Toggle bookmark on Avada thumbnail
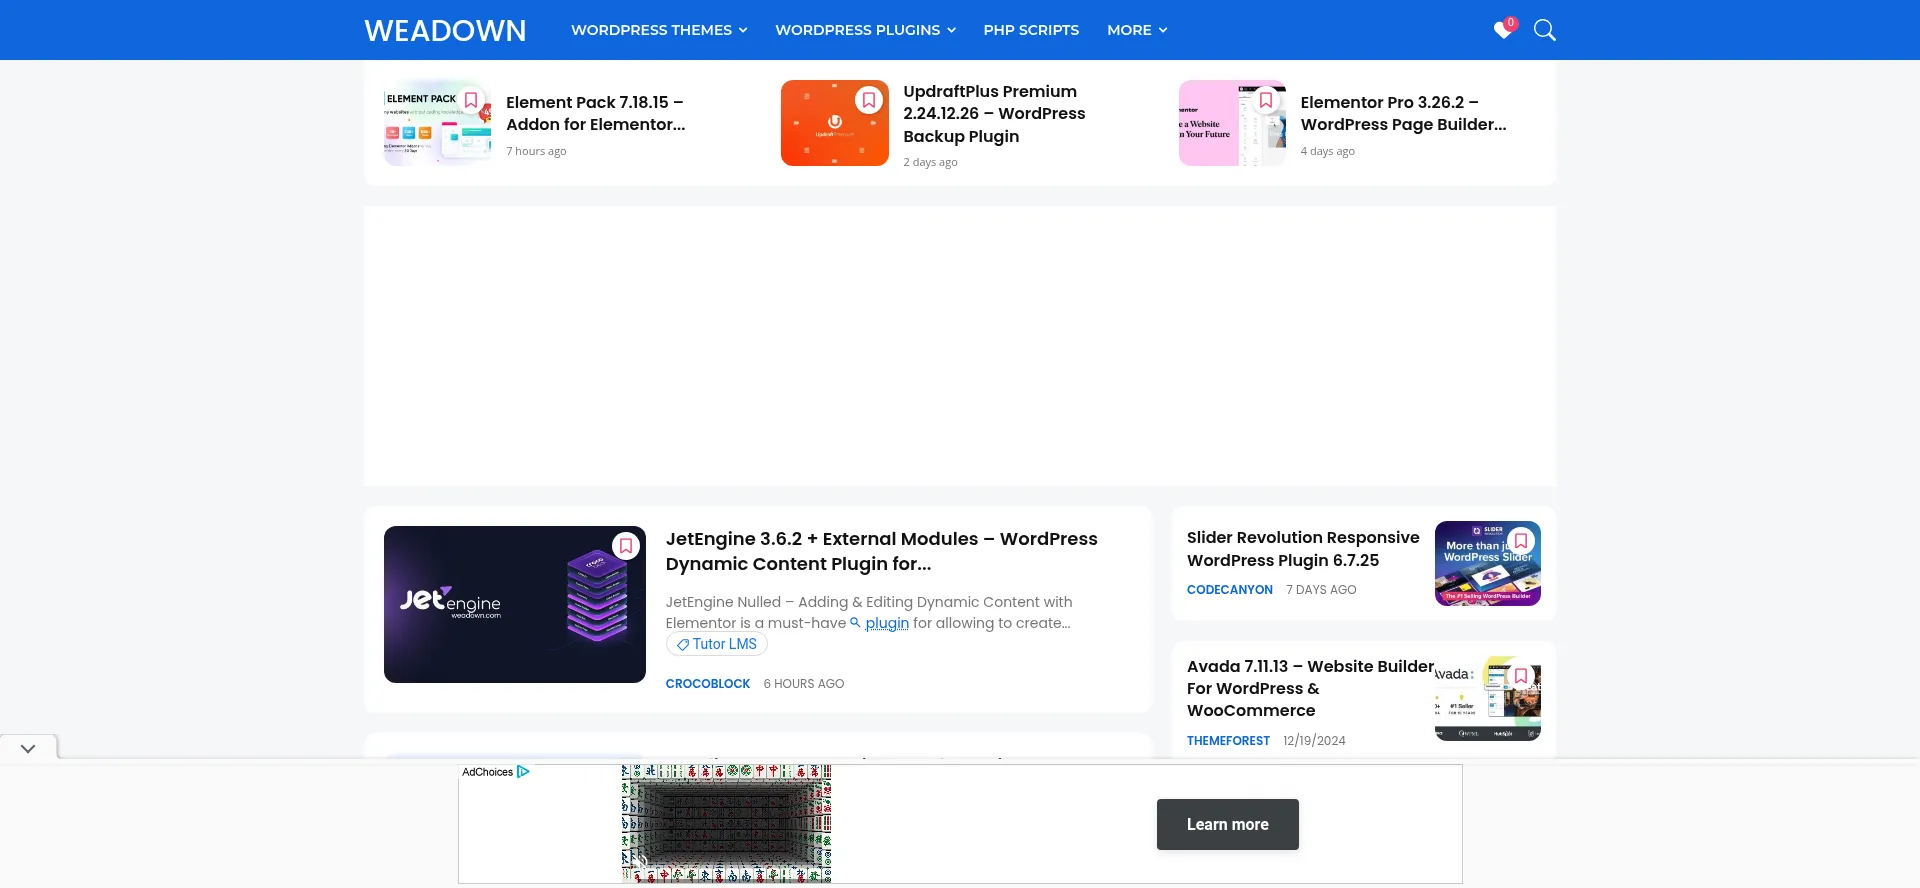The width and height of the screenshot is (1920, 888). tap(1521, 676)
